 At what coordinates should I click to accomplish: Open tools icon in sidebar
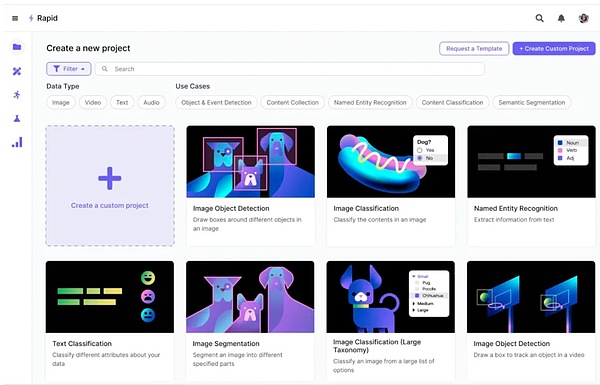[x=17, y=71]
